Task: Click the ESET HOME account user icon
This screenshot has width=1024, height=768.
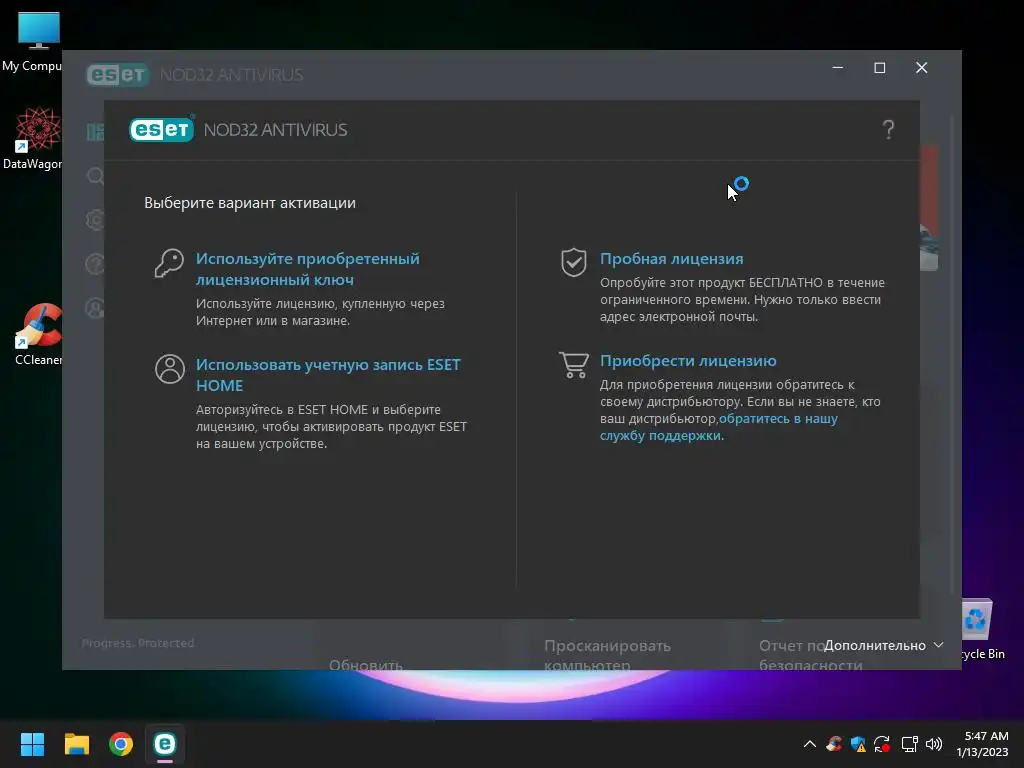Action: (169, 369)
